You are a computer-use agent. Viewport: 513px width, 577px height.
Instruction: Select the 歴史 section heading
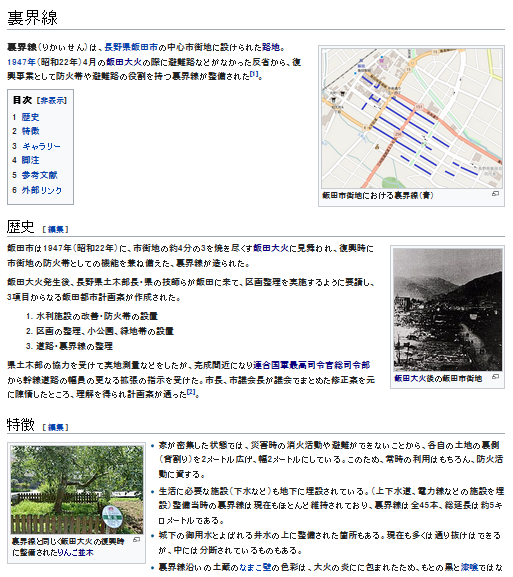tap(21, 227)
